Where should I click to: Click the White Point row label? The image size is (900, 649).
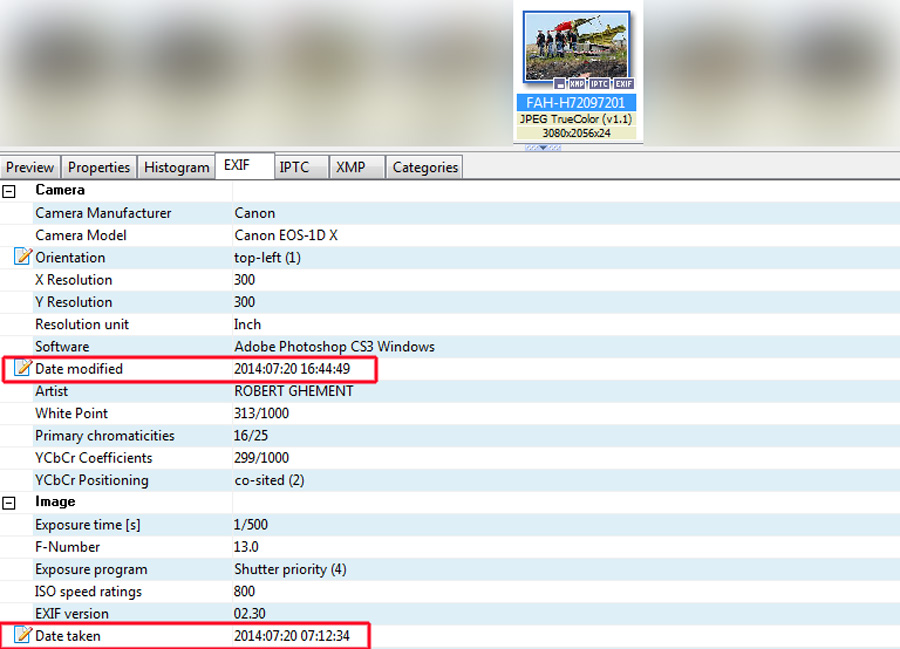pyautogui.click(x=71, y=414)
